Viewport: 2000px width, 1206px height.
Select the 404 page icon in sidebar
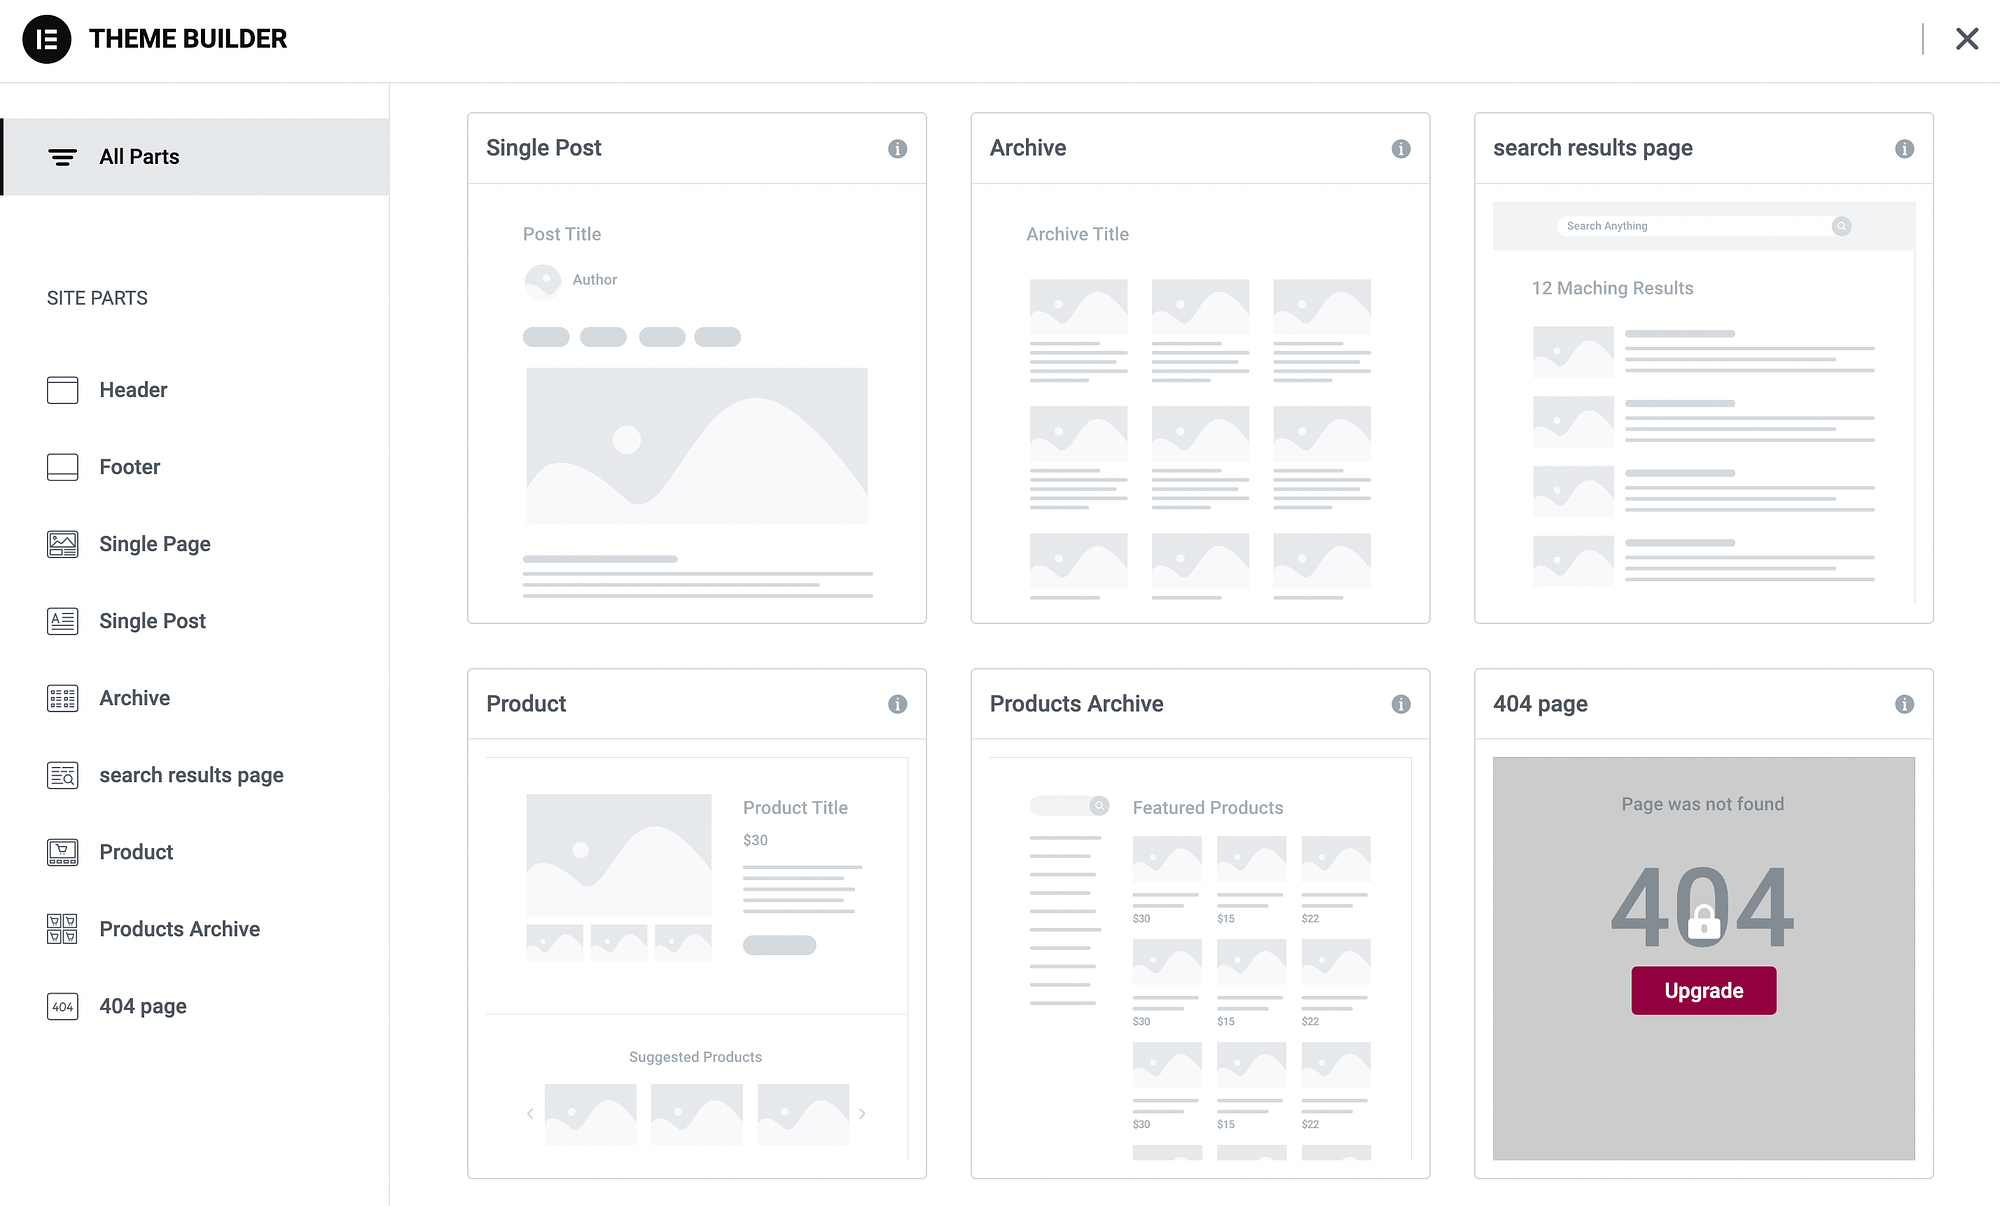(x=61, y=1005)
